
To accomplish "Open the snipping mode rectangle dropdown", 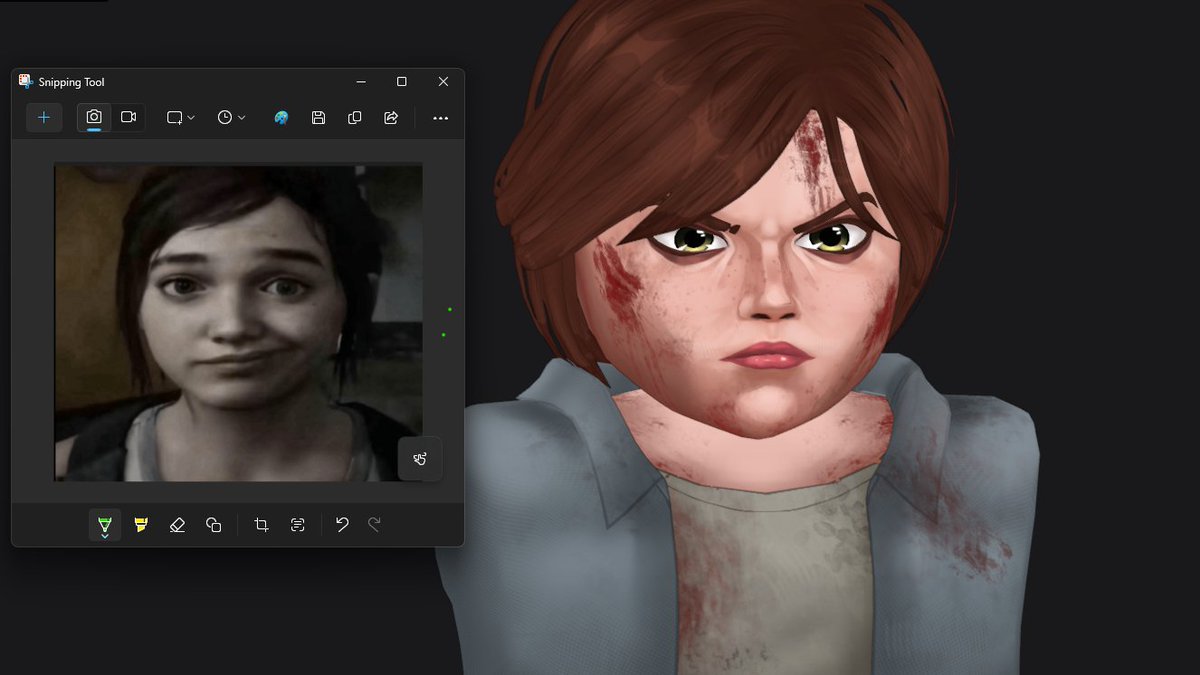I will [181, 118].
